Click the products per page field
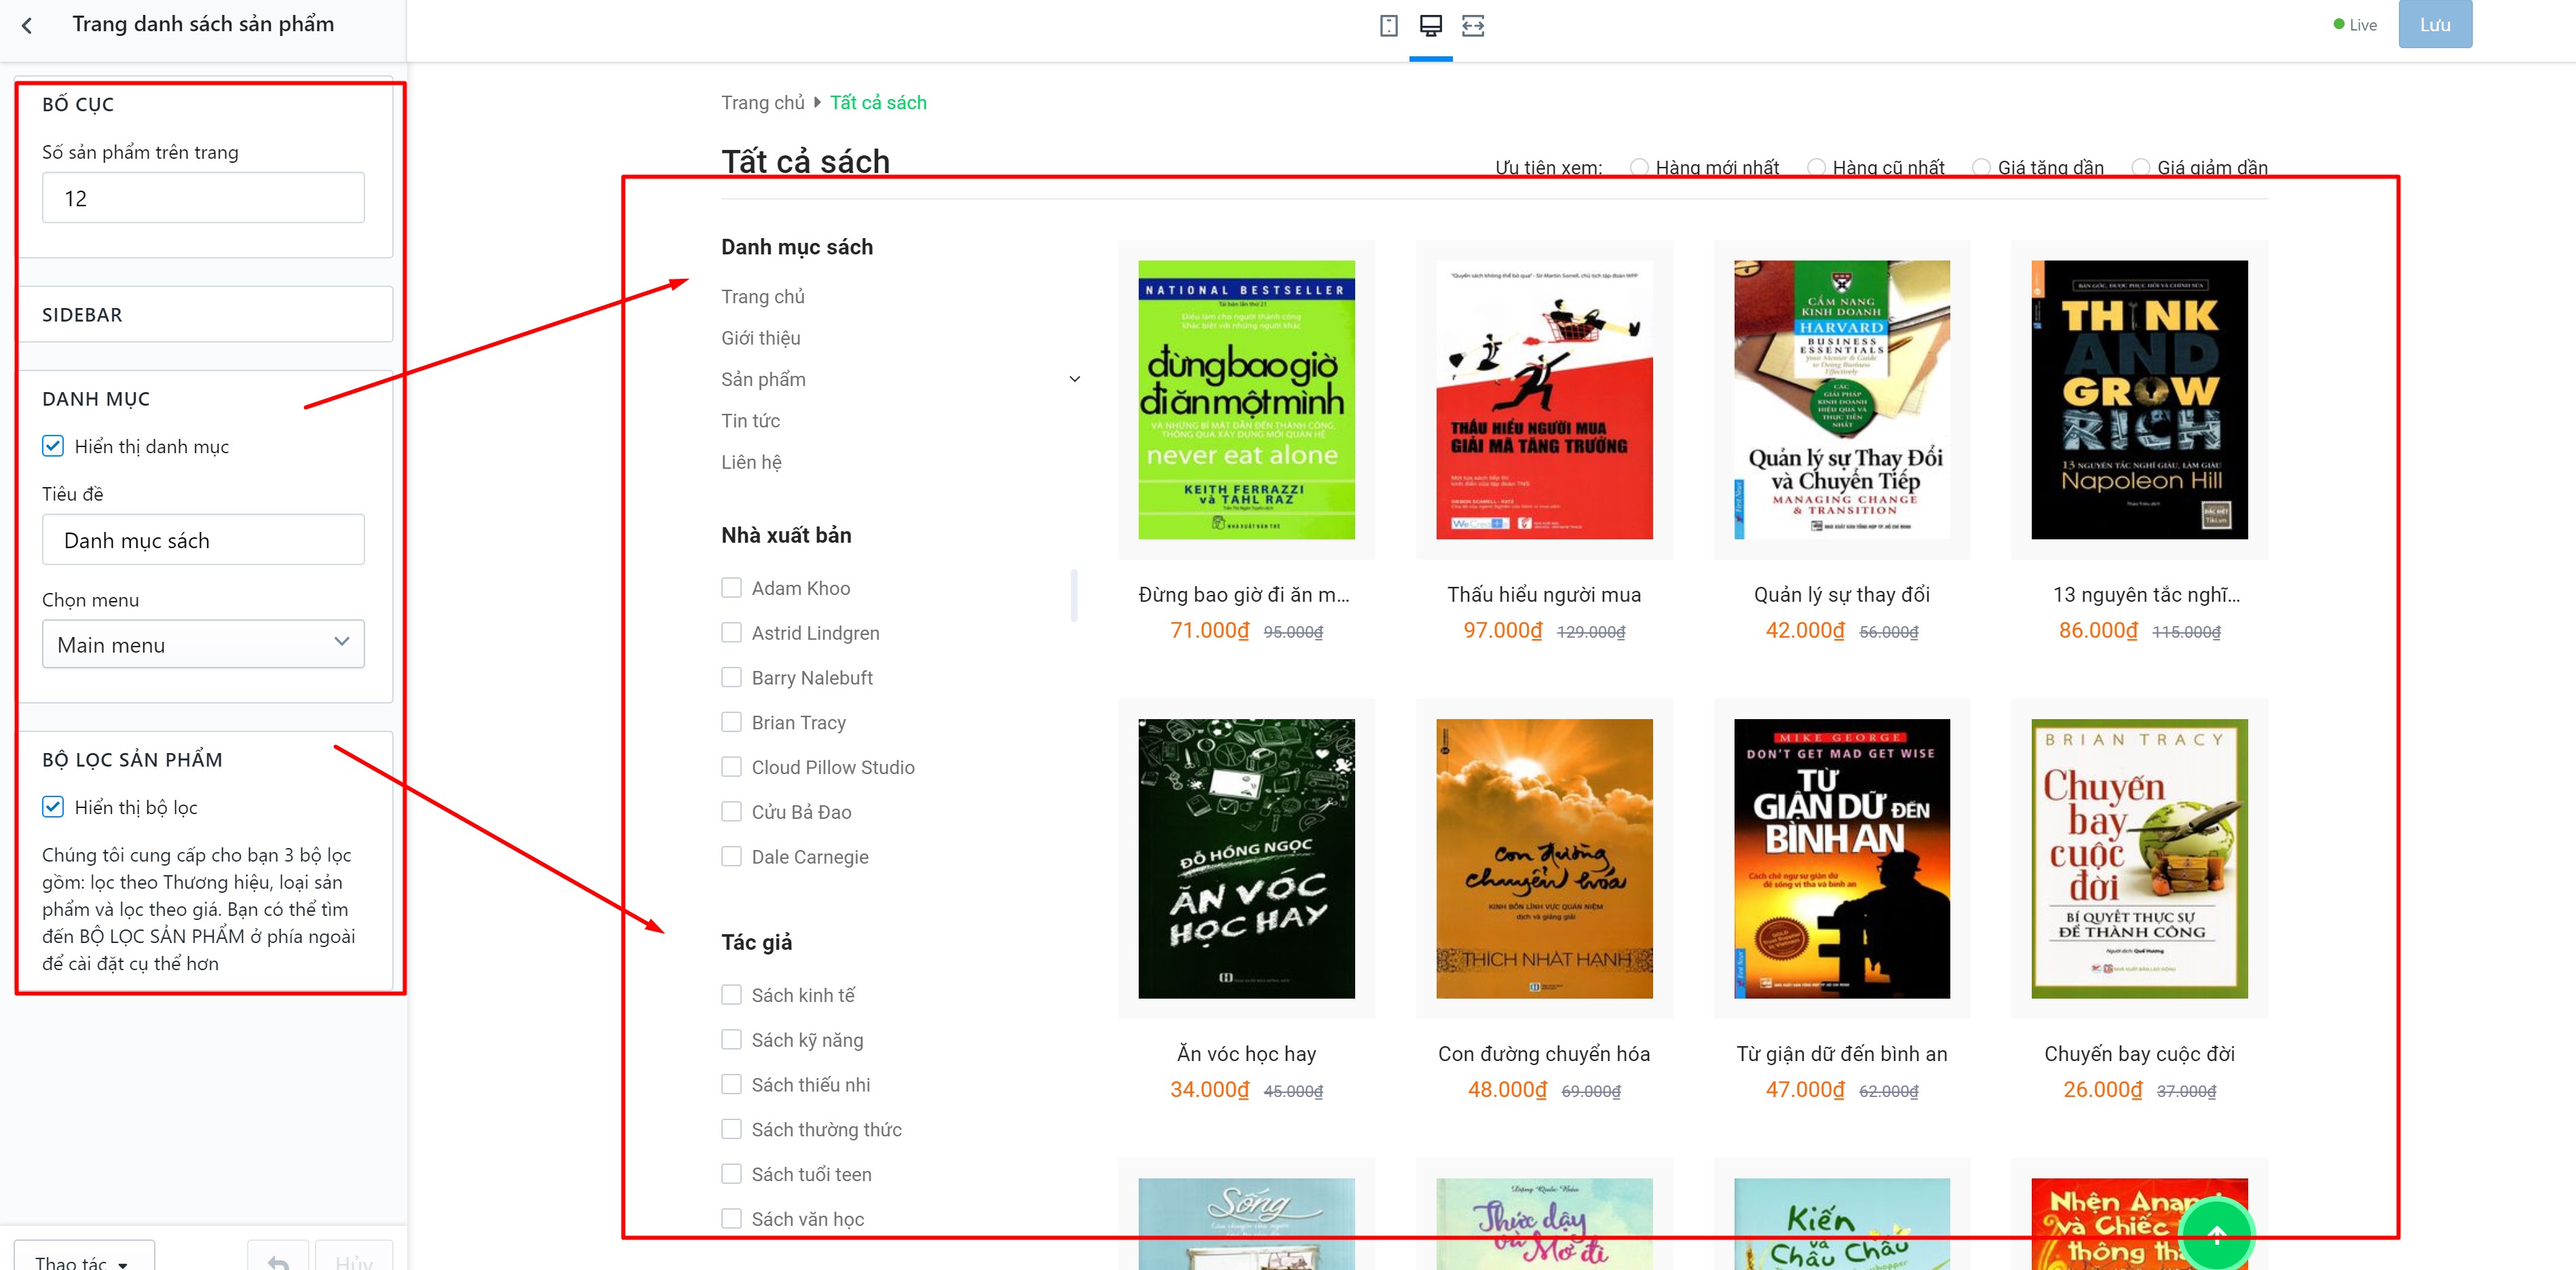This screenshot has width=2576, height=1270. pyautogui.click(x=203, y=197)
